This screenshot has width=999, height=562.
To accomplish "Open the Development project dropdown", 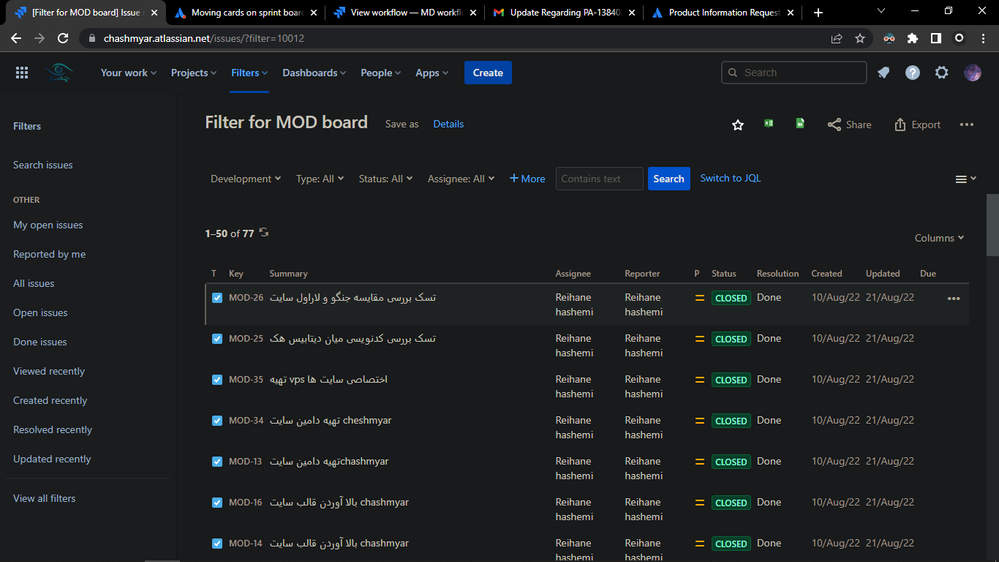I will coord(245,179).
